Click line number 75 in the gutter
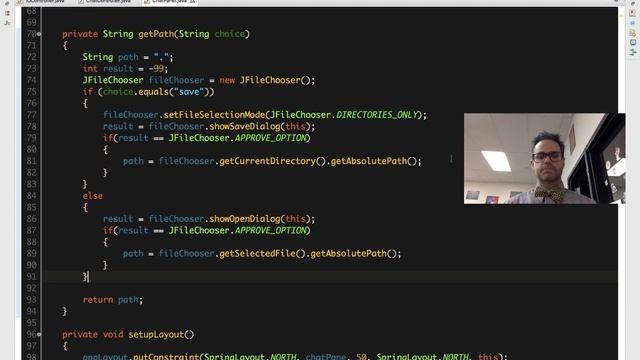 click(31, 92)
